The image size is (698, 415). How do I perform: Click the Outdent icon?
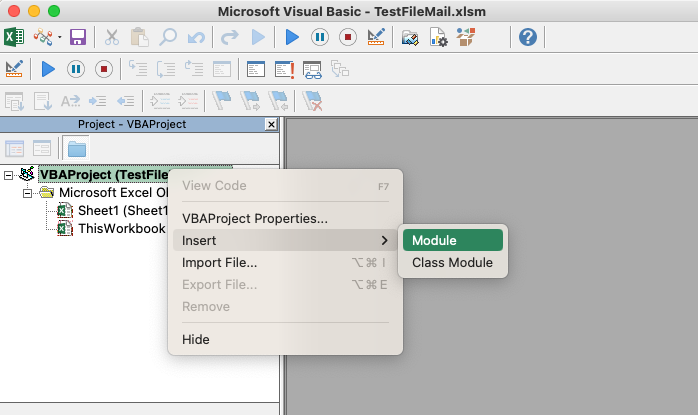[x=126, y=102]
